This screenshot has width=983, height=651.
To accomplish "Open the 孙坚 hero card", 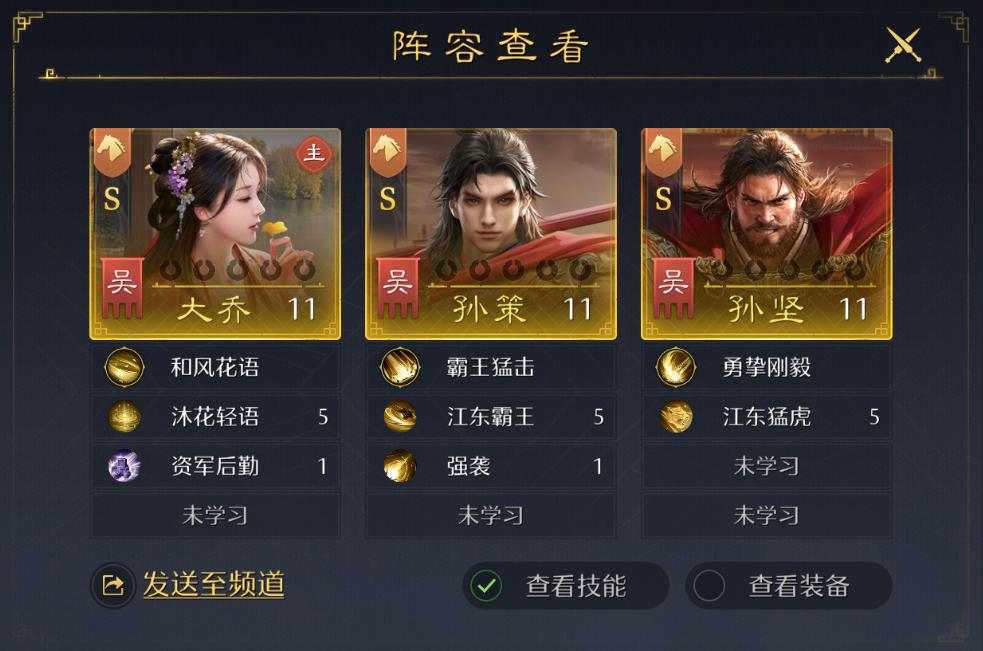I will [767, 234].
